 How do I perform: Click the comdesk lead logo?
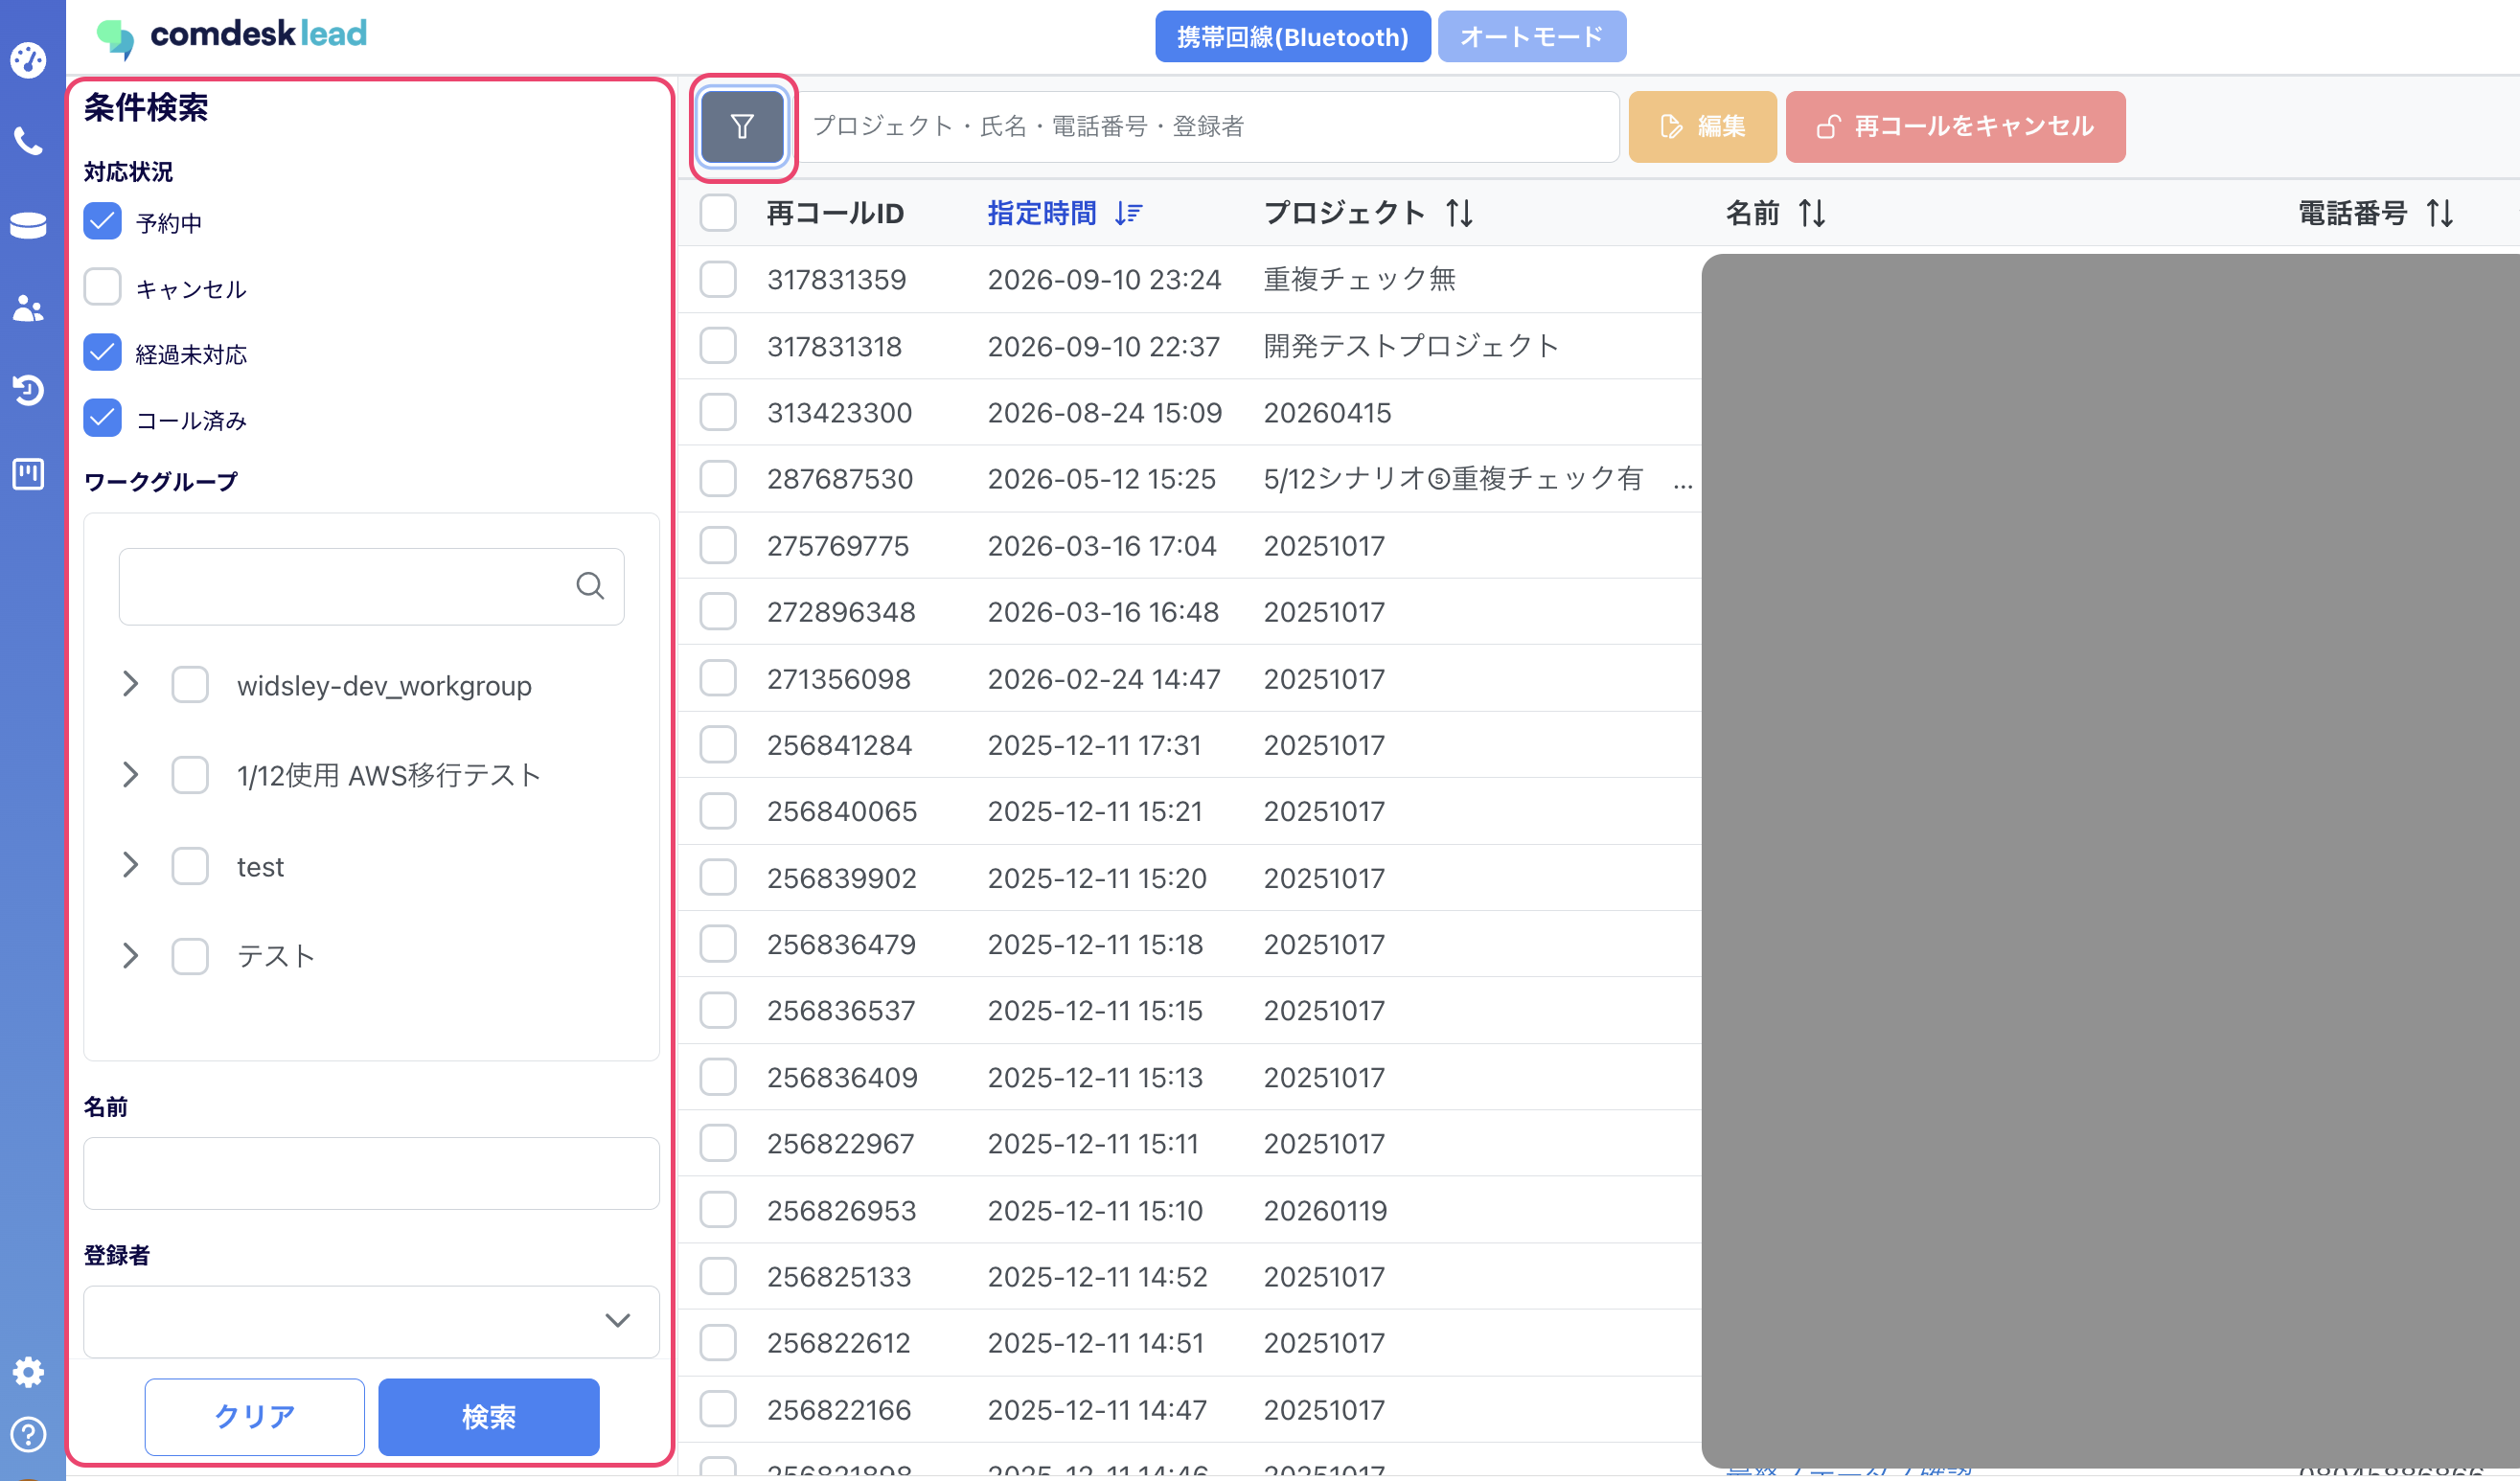(232, 36)
